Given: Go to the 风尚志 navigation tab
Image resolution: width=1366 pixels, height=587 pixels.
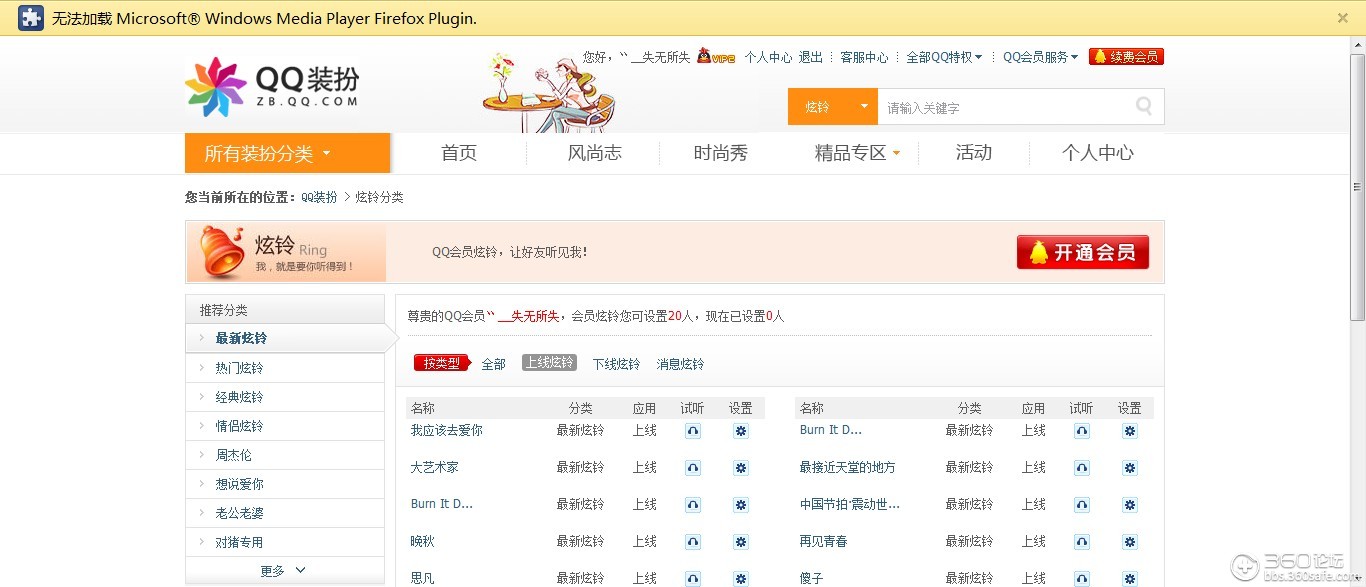Looking at the screenshot, I should [594, 153].
